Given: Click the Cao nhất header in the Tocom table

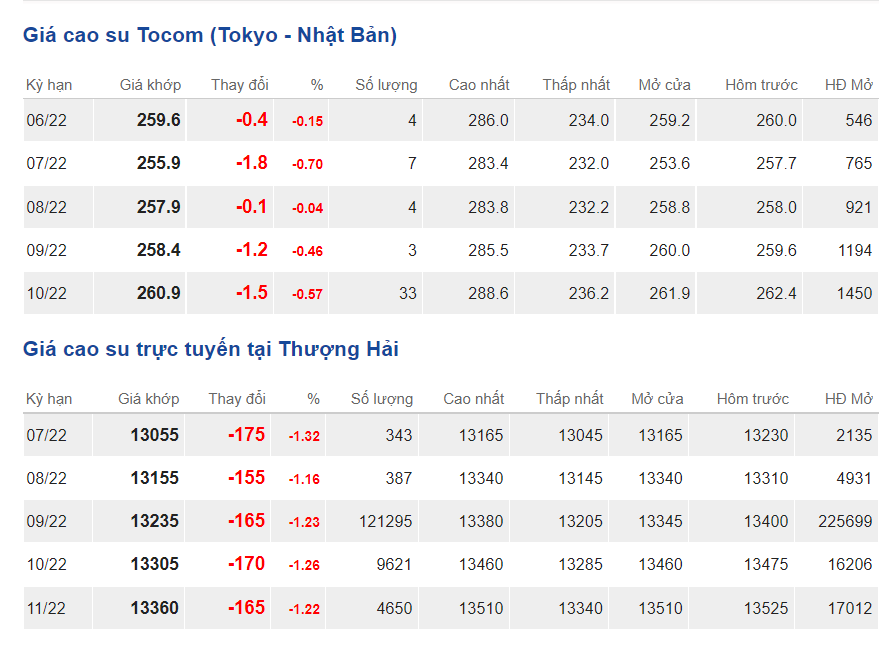Looking at the screenshot, I should [x=478, y=85].
